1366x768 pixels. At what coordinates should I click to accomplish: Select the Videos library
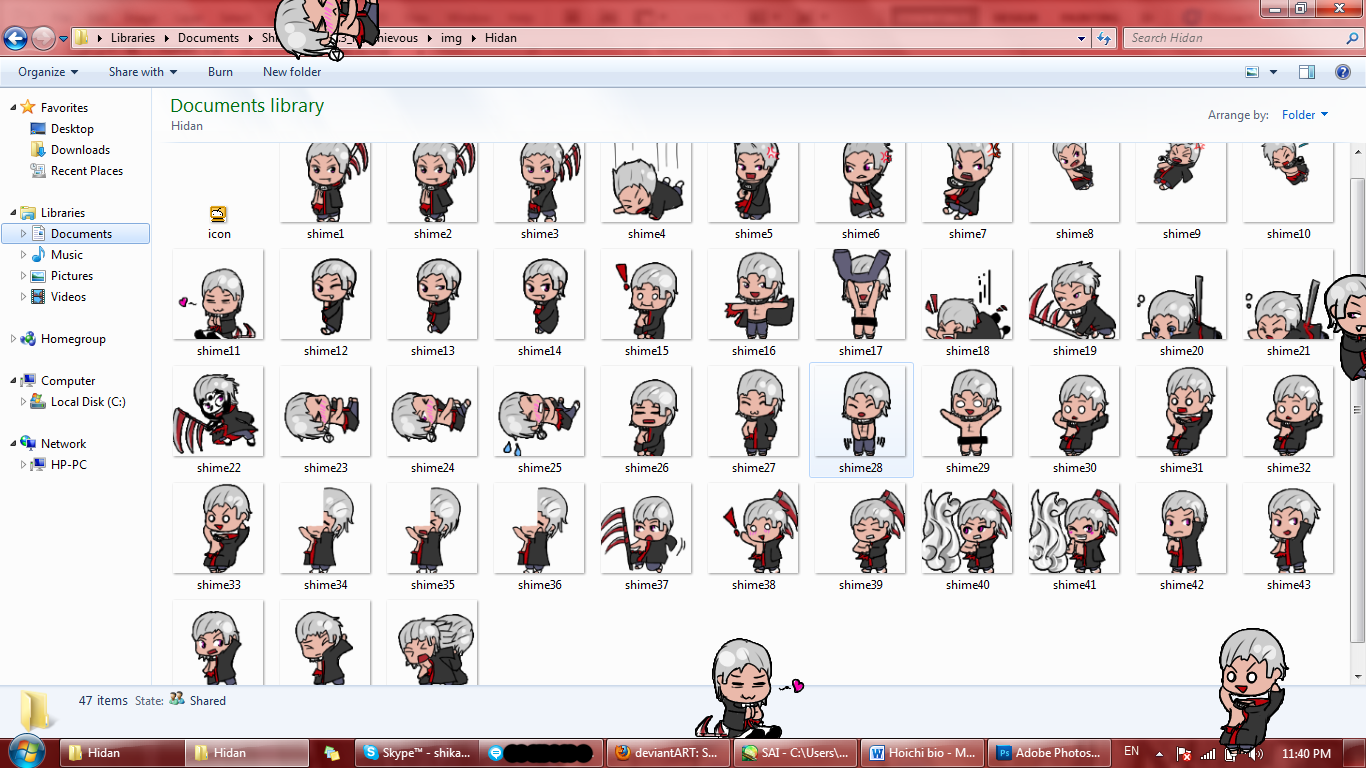(x=68, y=297)
